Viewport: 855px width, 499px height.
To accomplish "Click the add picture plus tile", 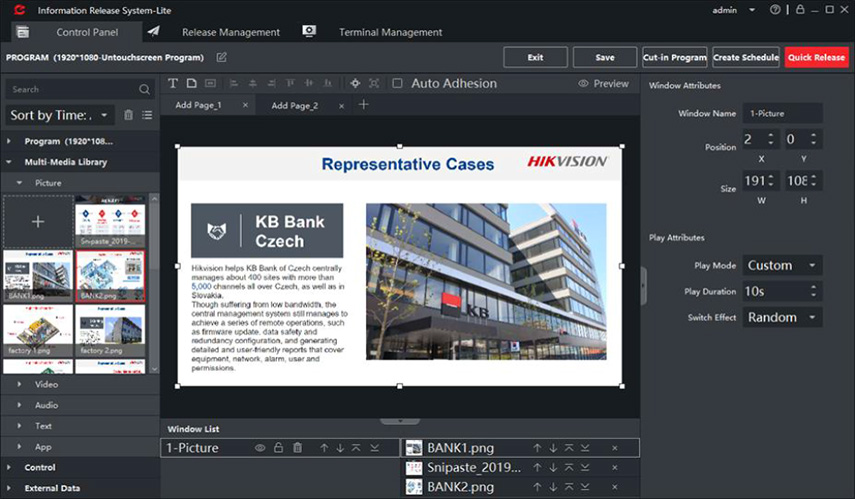I will point(38,222).
